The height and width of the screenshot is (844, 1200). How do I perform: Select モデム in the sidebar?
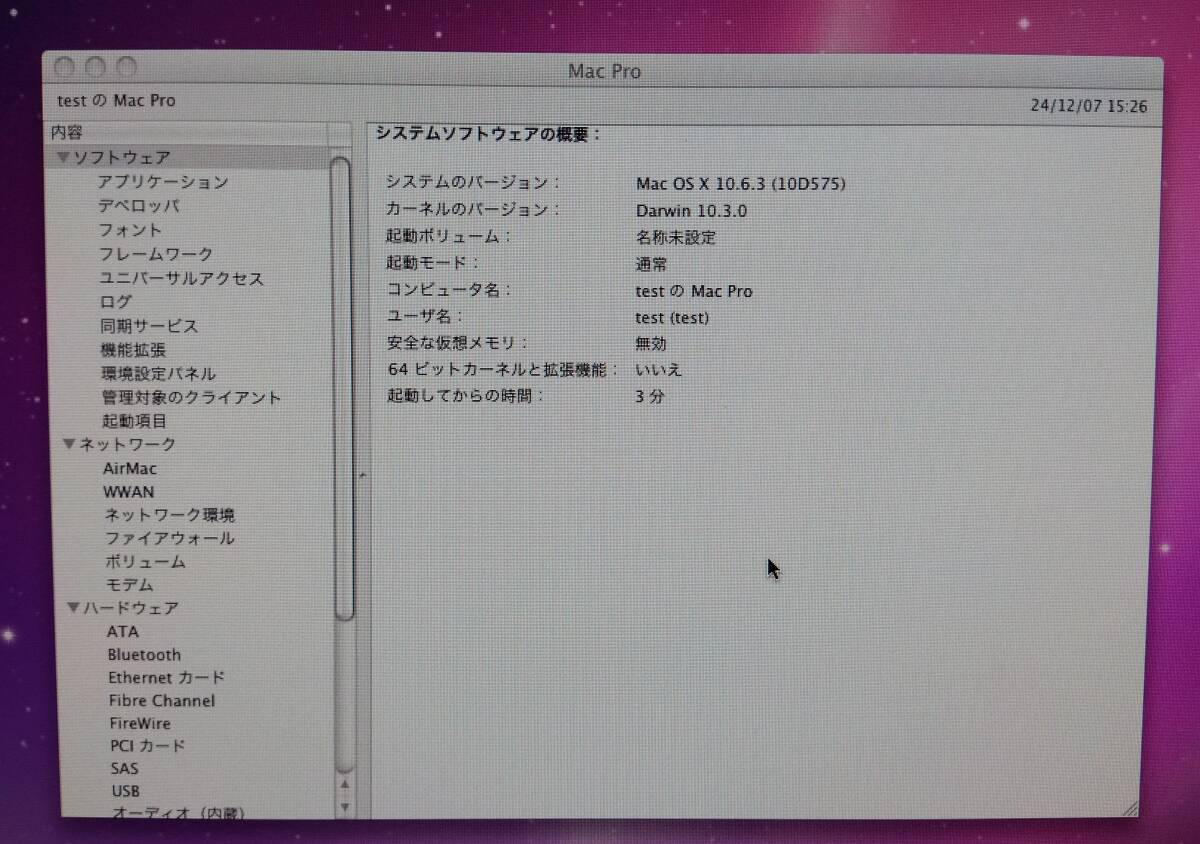click(x=130, y=585)
